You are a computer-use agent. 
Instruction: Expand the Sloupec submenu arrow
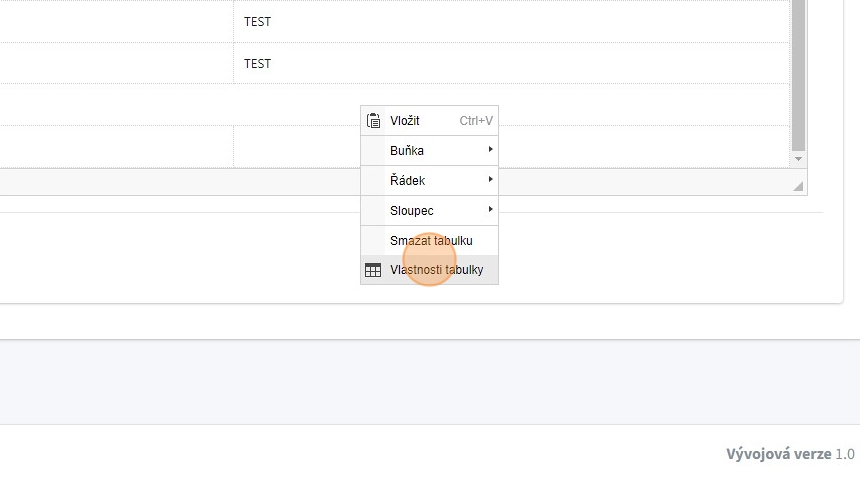pos(490,210)
